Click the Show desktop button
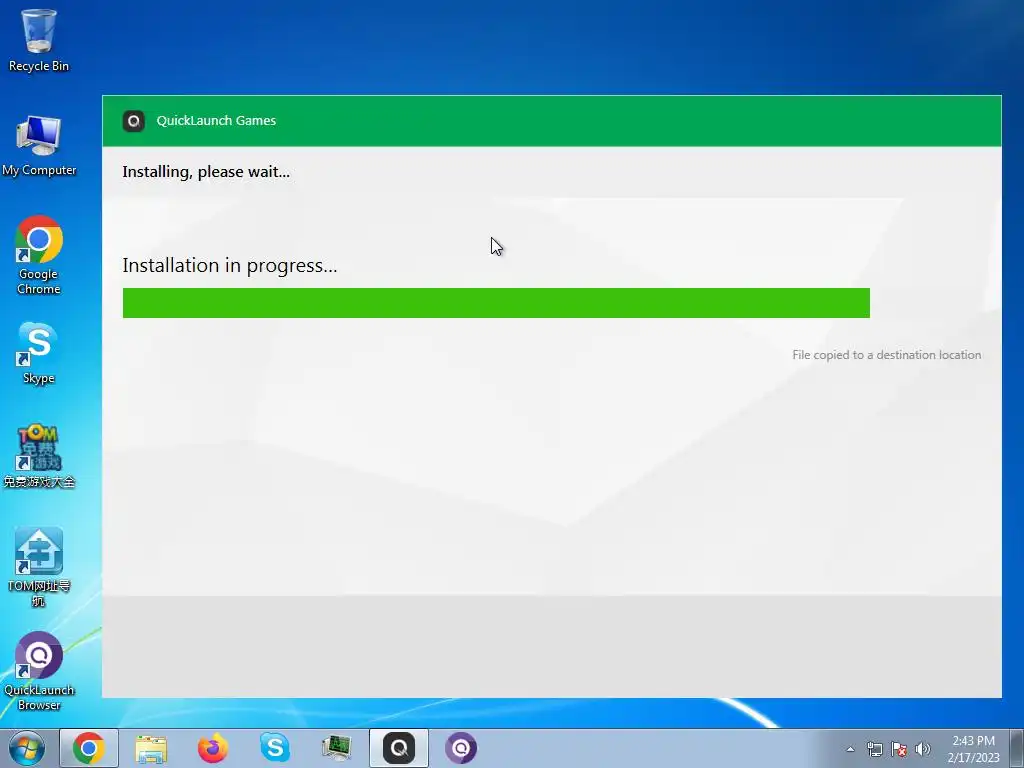Viewport: 1024px width, 768px height. 1017,748
